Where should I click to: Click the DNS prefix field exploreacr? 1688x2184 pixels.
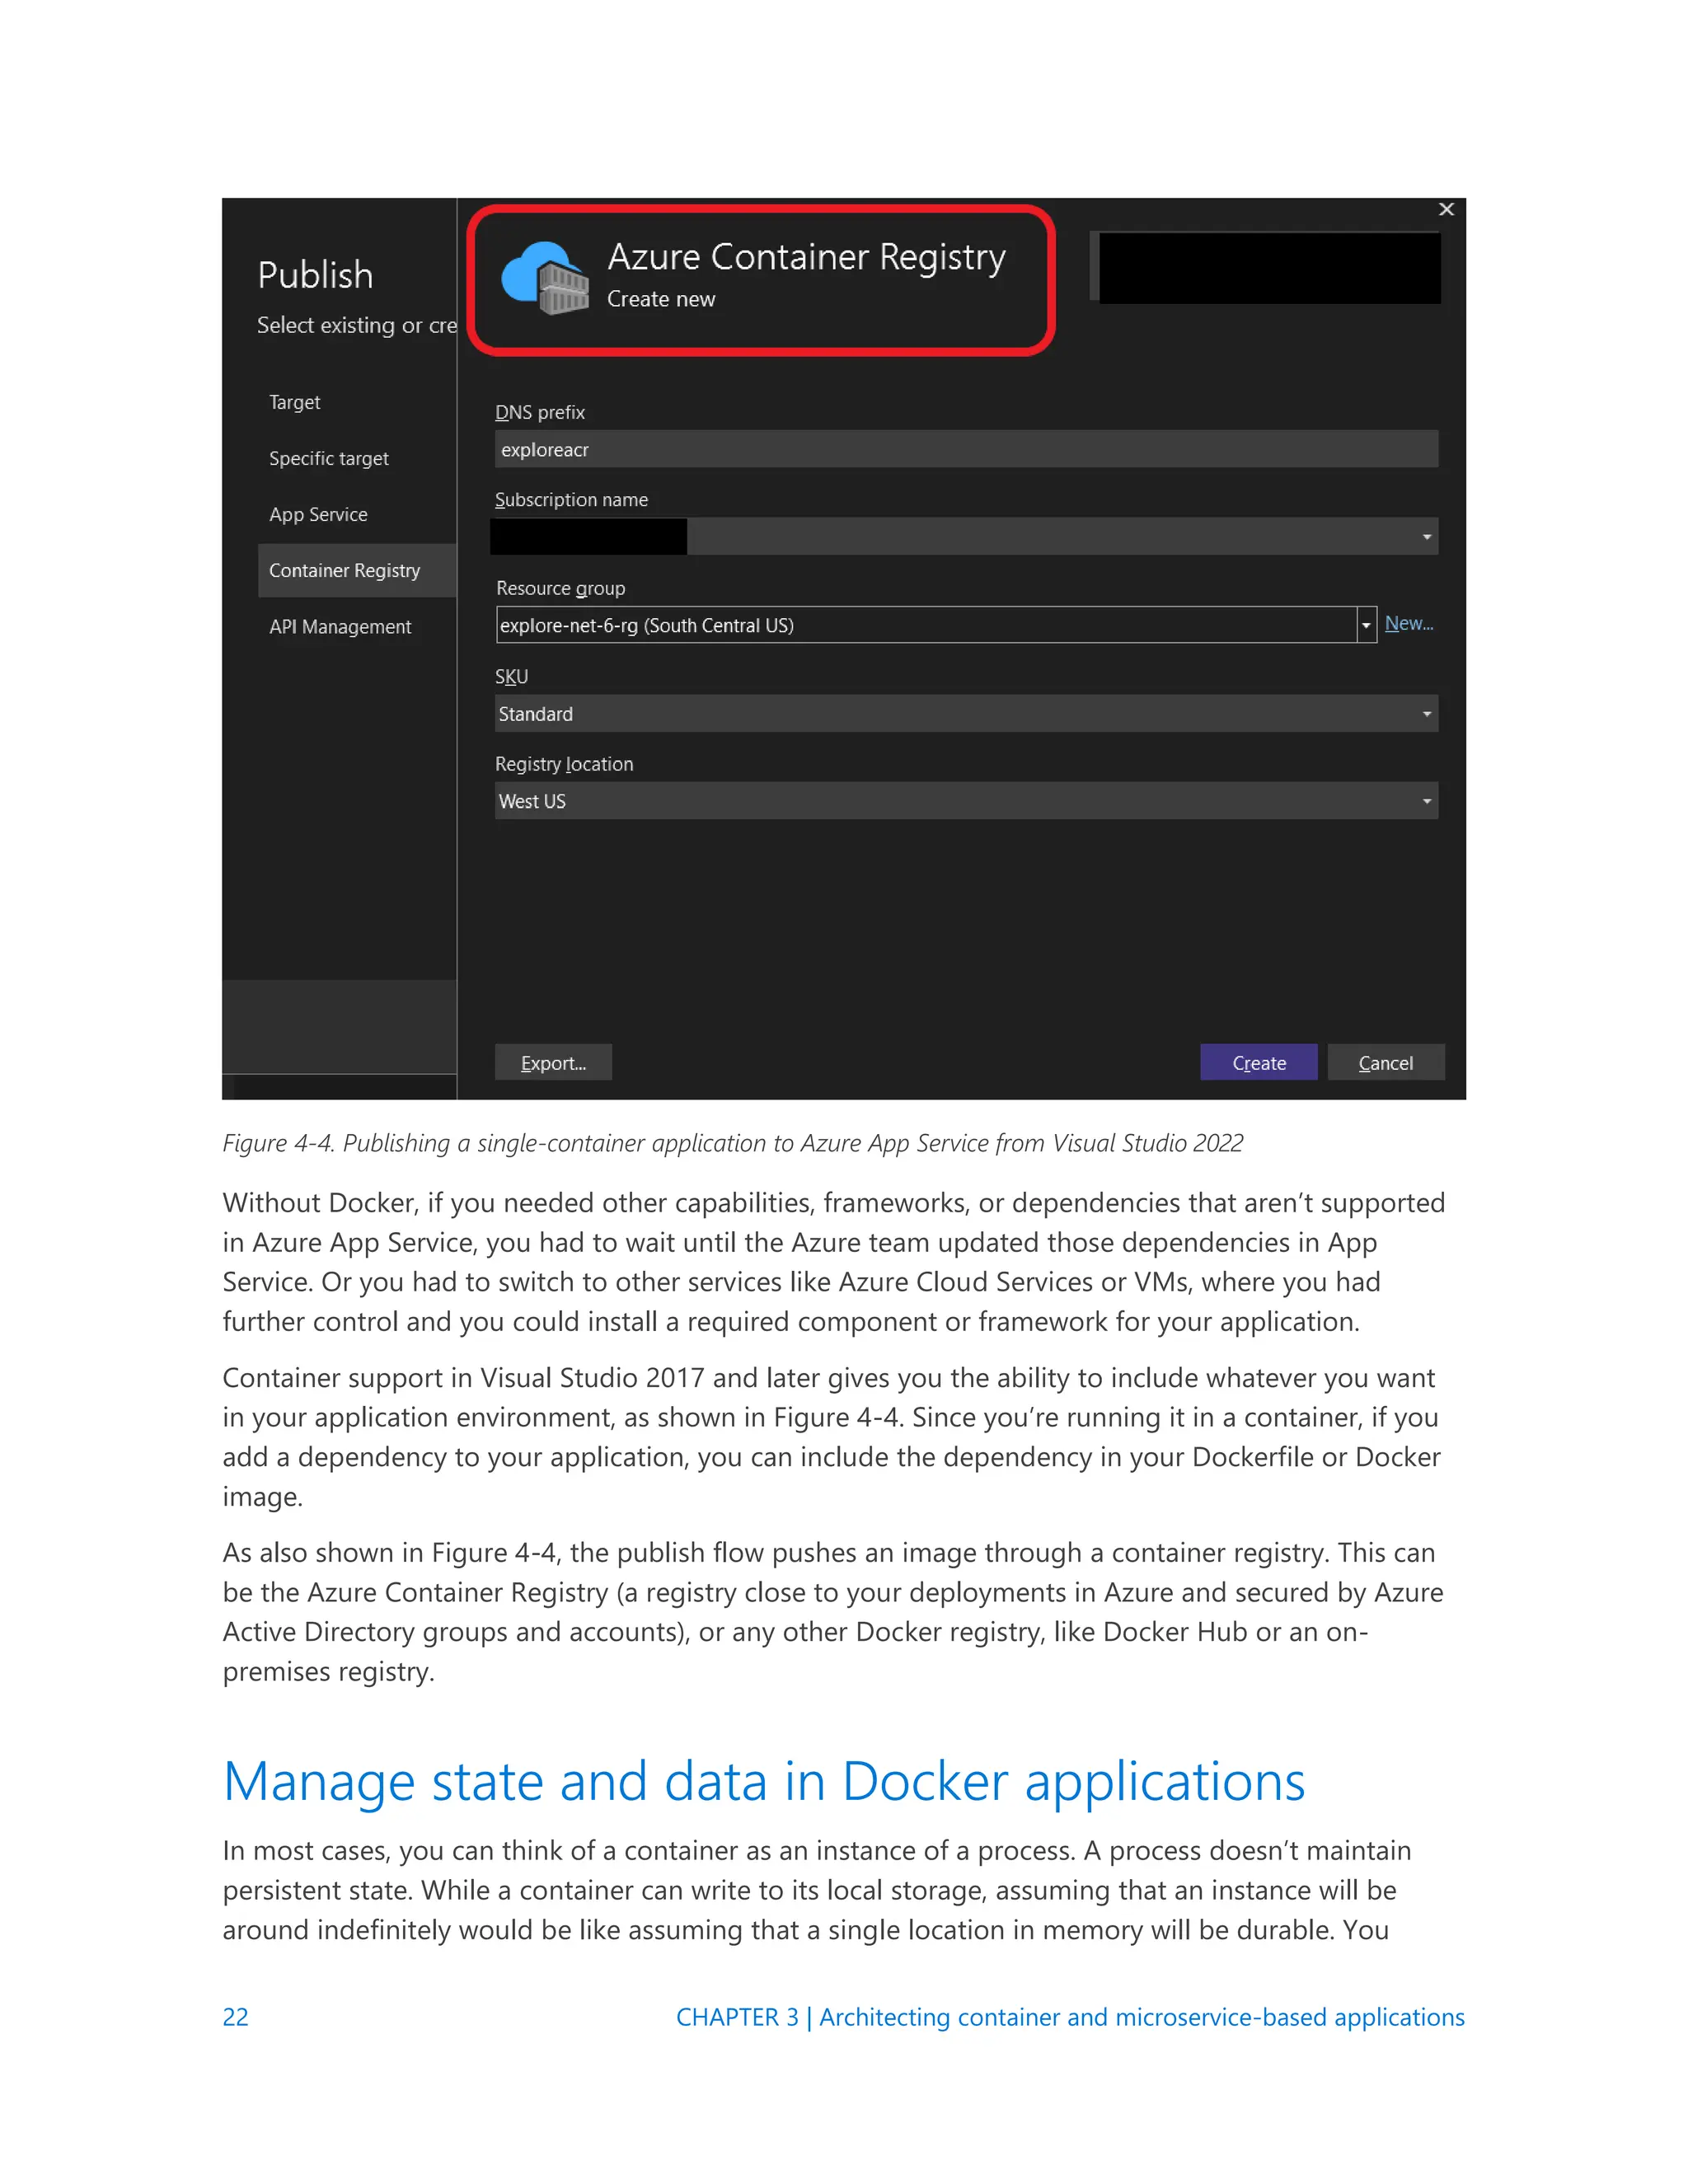point(966,449)
